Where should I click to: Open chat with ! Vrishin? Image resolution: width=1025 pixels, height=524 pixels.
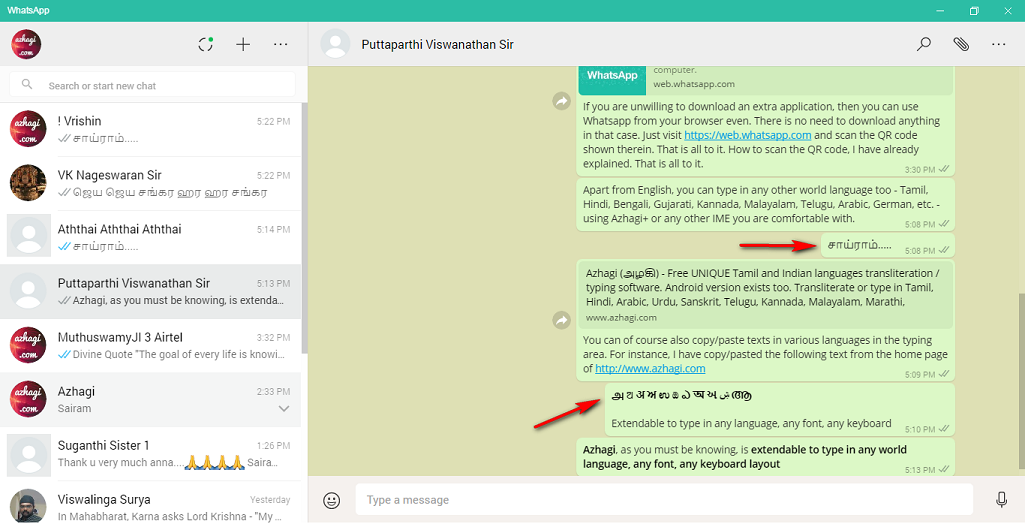pyautogui.click(x=150, y=129)
